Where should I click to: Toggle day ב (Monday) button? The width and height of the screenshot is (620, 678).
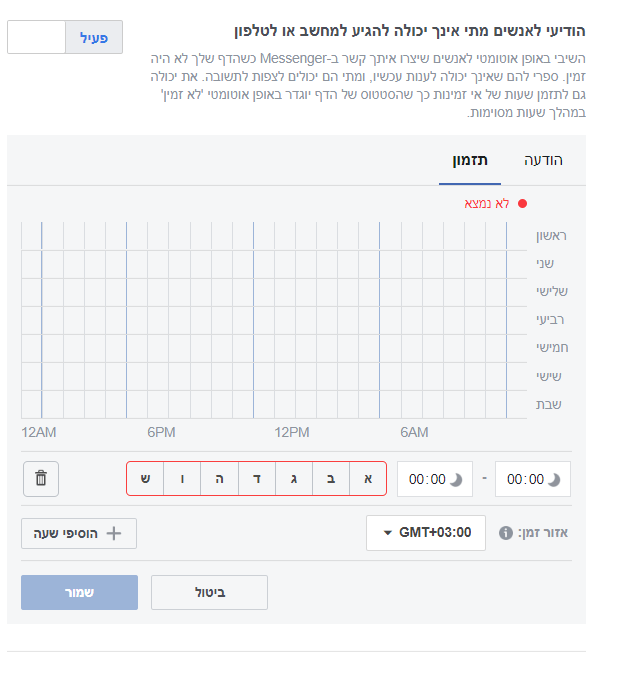331,479
